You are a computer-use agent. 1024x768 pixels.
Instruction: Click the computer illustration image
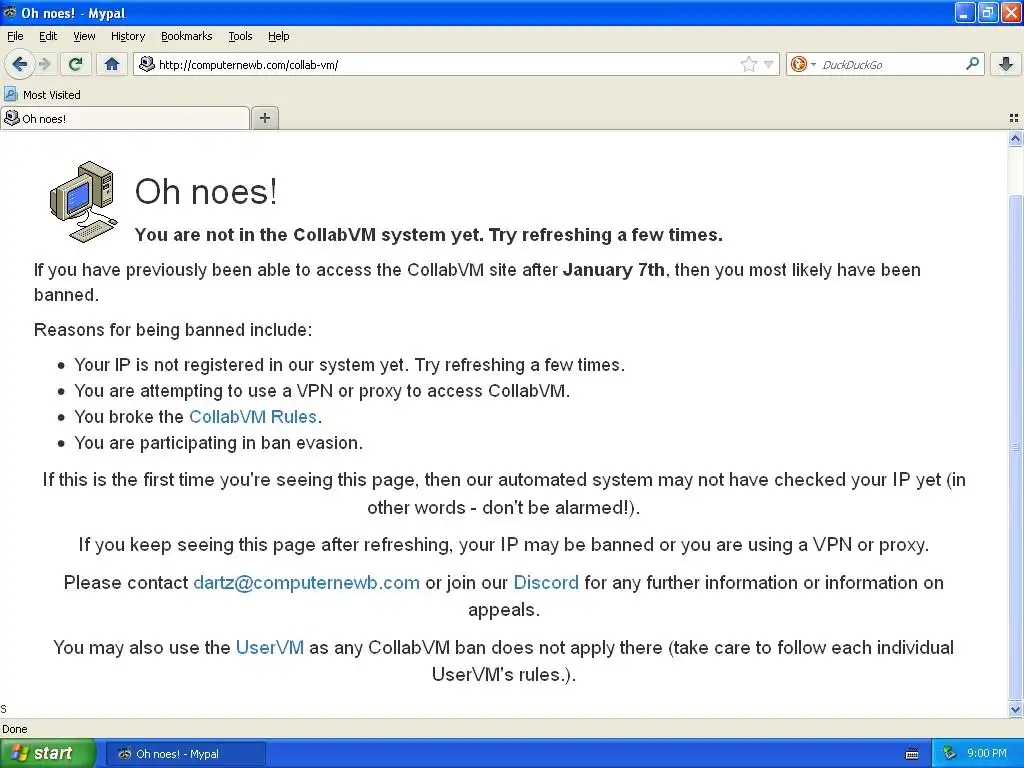[x=84, y=202]
